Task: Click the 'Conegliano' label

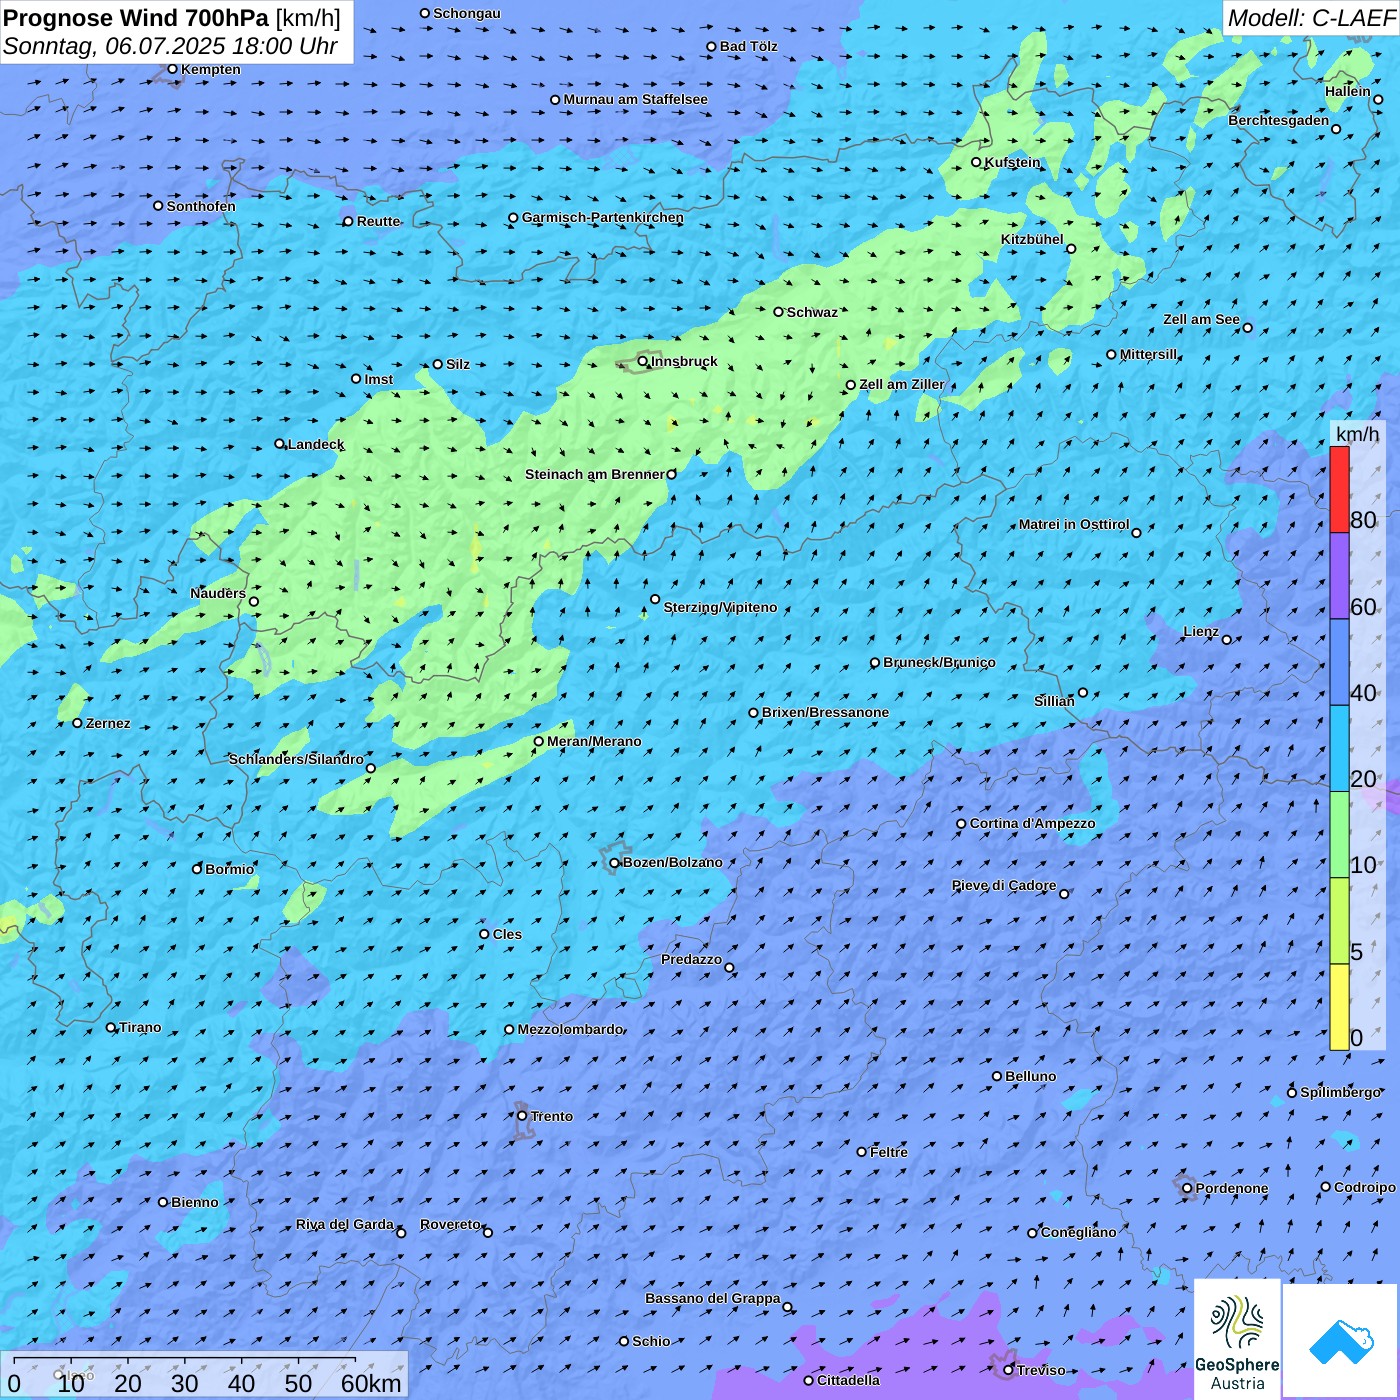Action: tap(1078, 1232)
